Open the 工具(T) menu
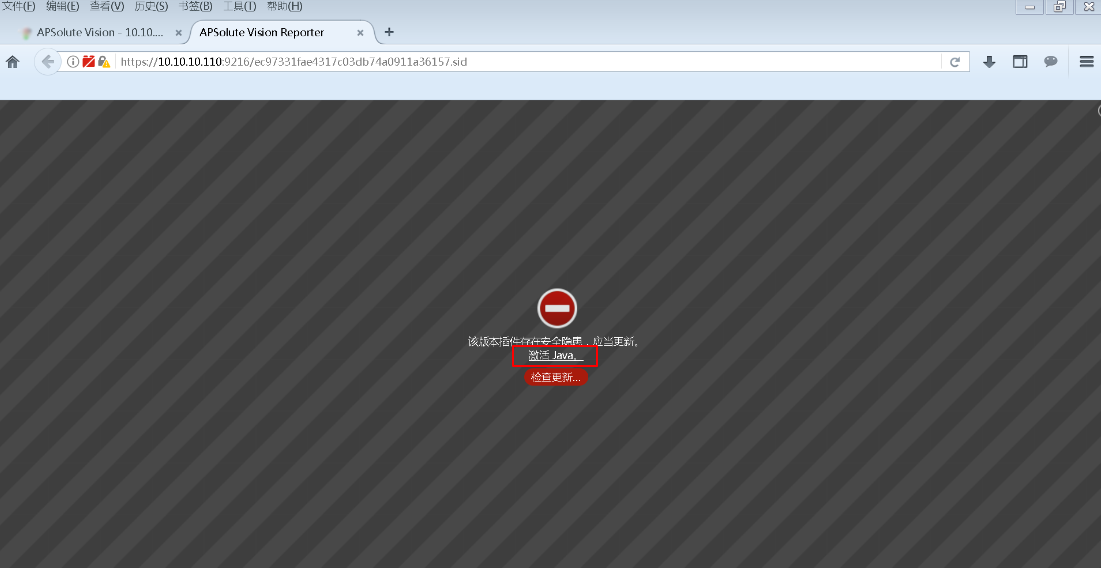Screen dimensions: 1102x572 pyautogui.click(x=239, y=6)
